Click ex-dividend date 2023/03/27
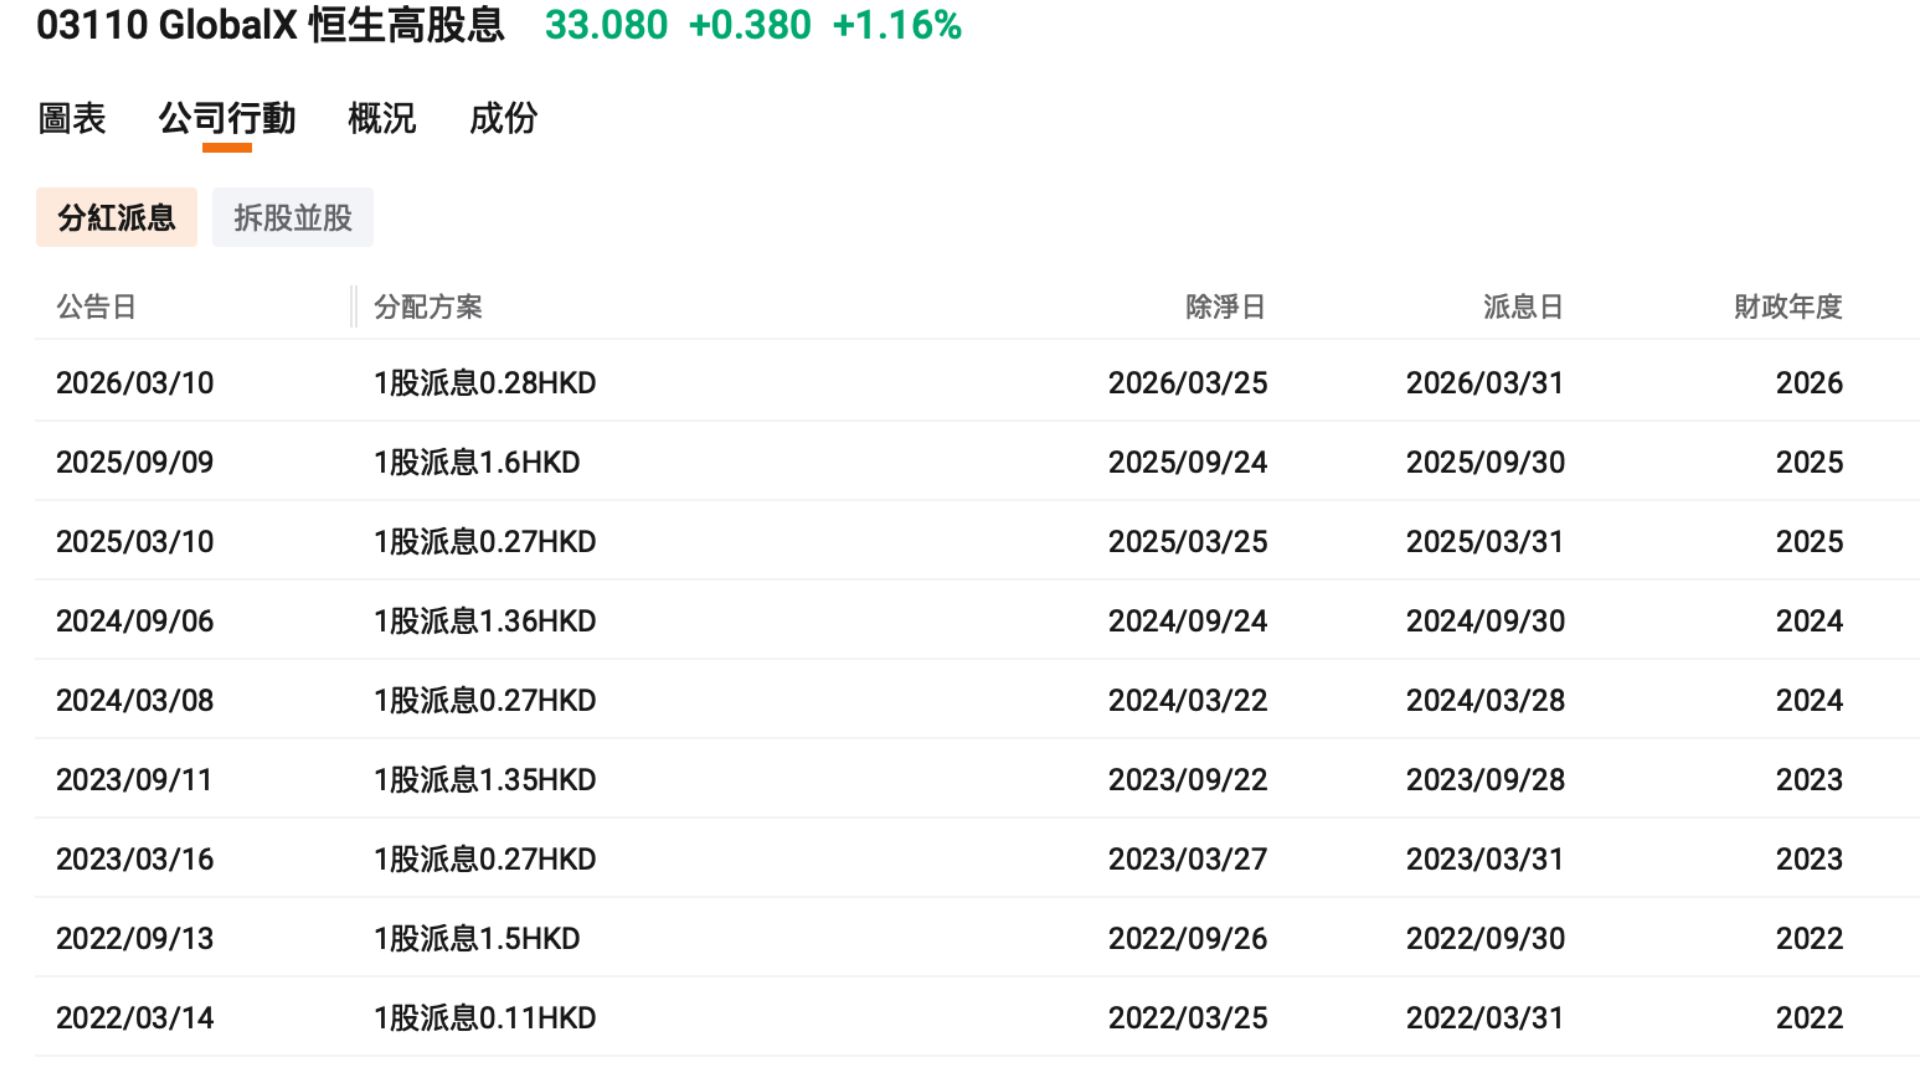The height and width of the screenshot is (1080, 1920). tap(1188, 859)
